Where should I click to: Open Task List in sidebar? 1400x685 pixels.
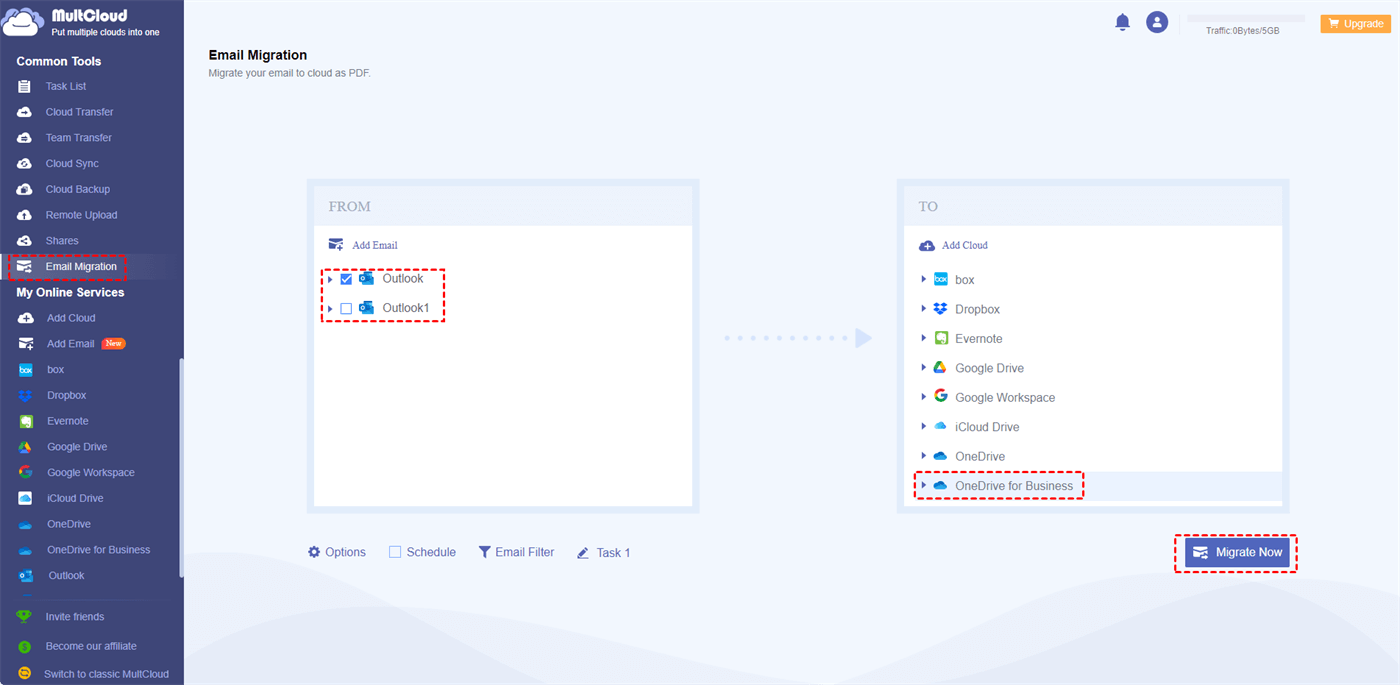(x=66, y=87)
